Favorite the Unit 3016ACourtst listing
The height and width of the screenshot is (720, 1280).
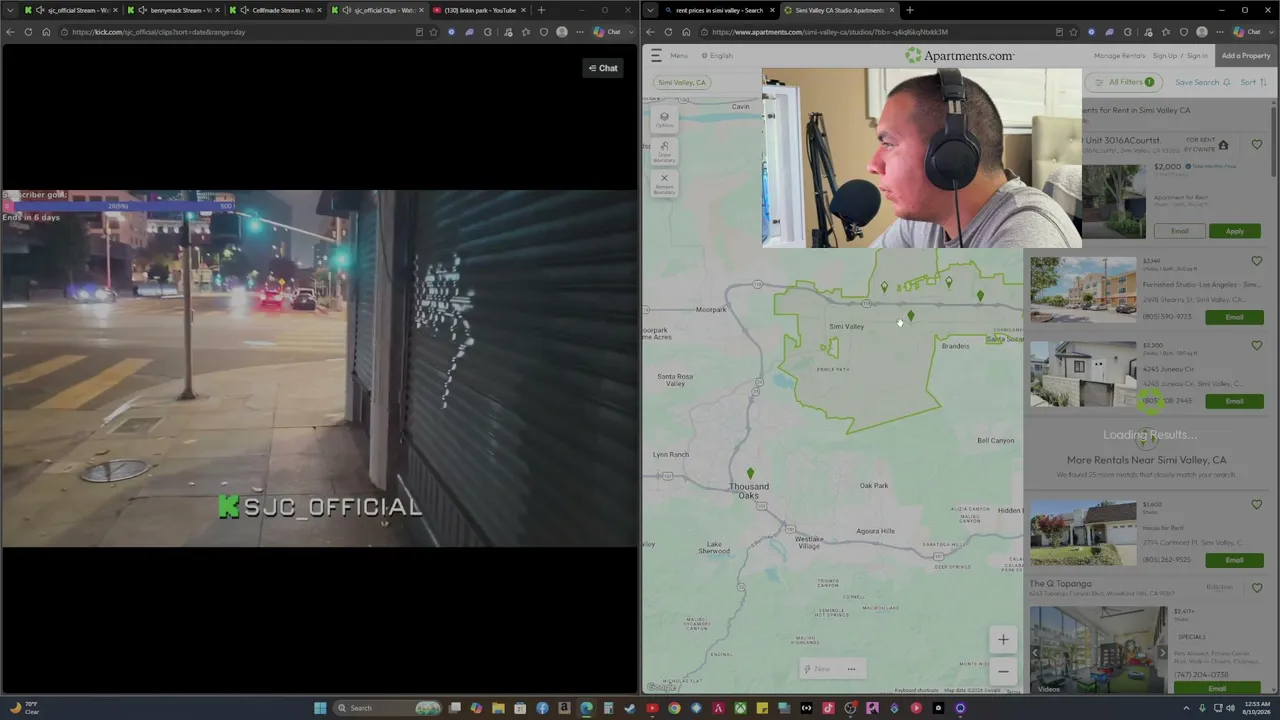[1257, 145]
